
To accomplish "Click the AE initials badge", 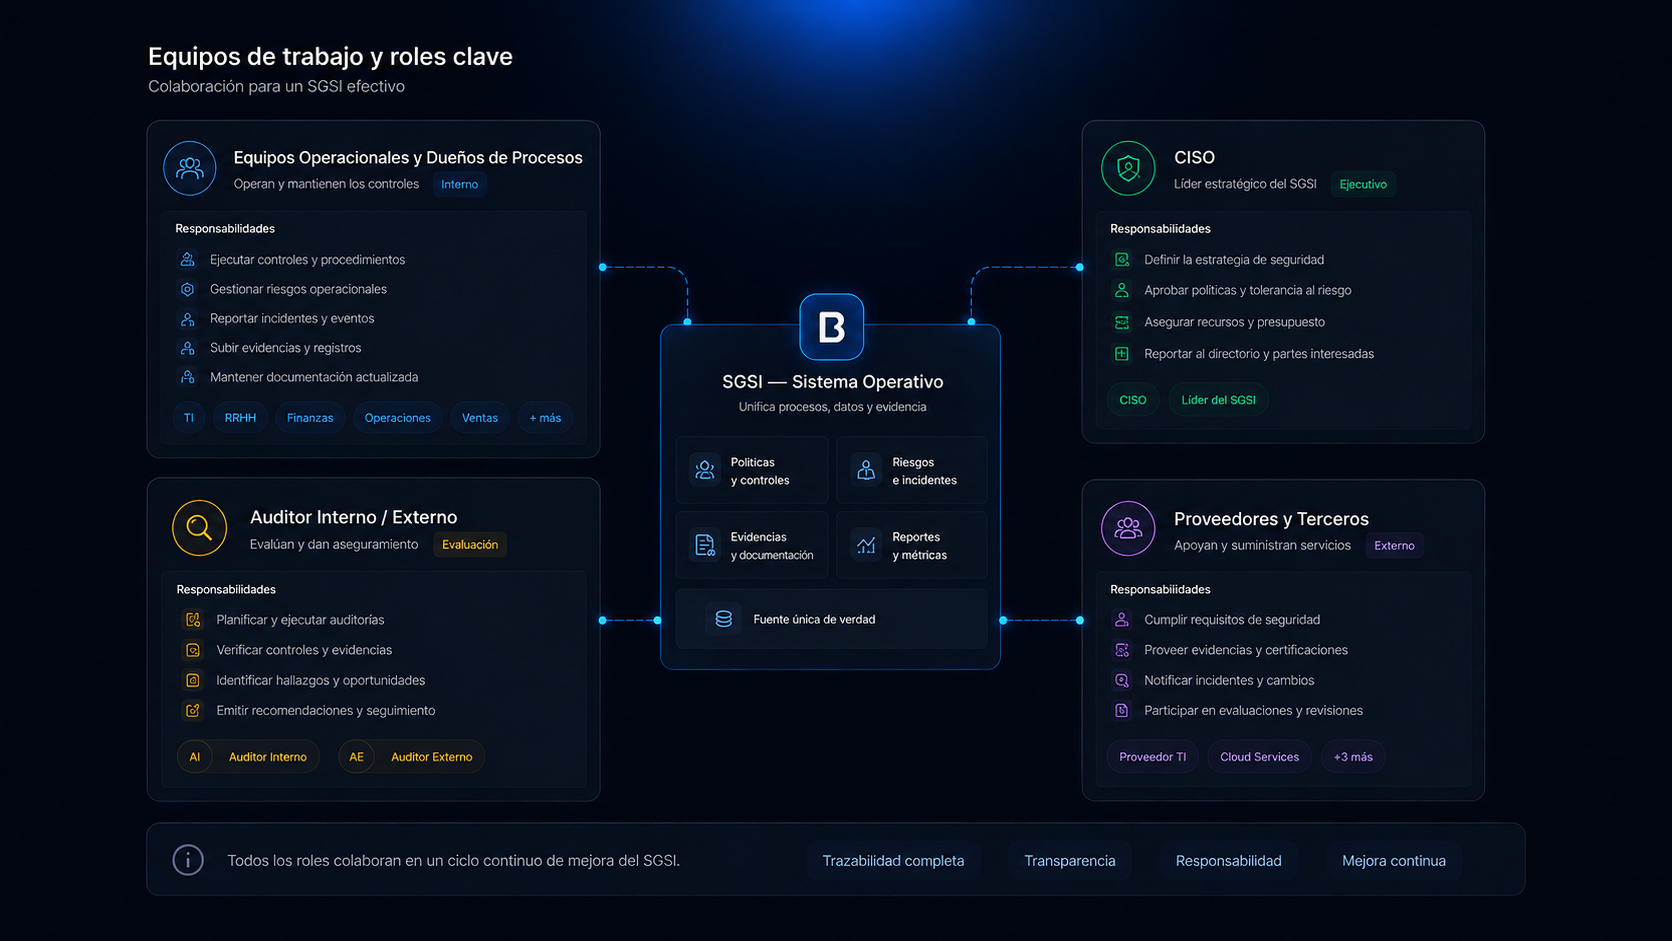I will tap(357, 757).
